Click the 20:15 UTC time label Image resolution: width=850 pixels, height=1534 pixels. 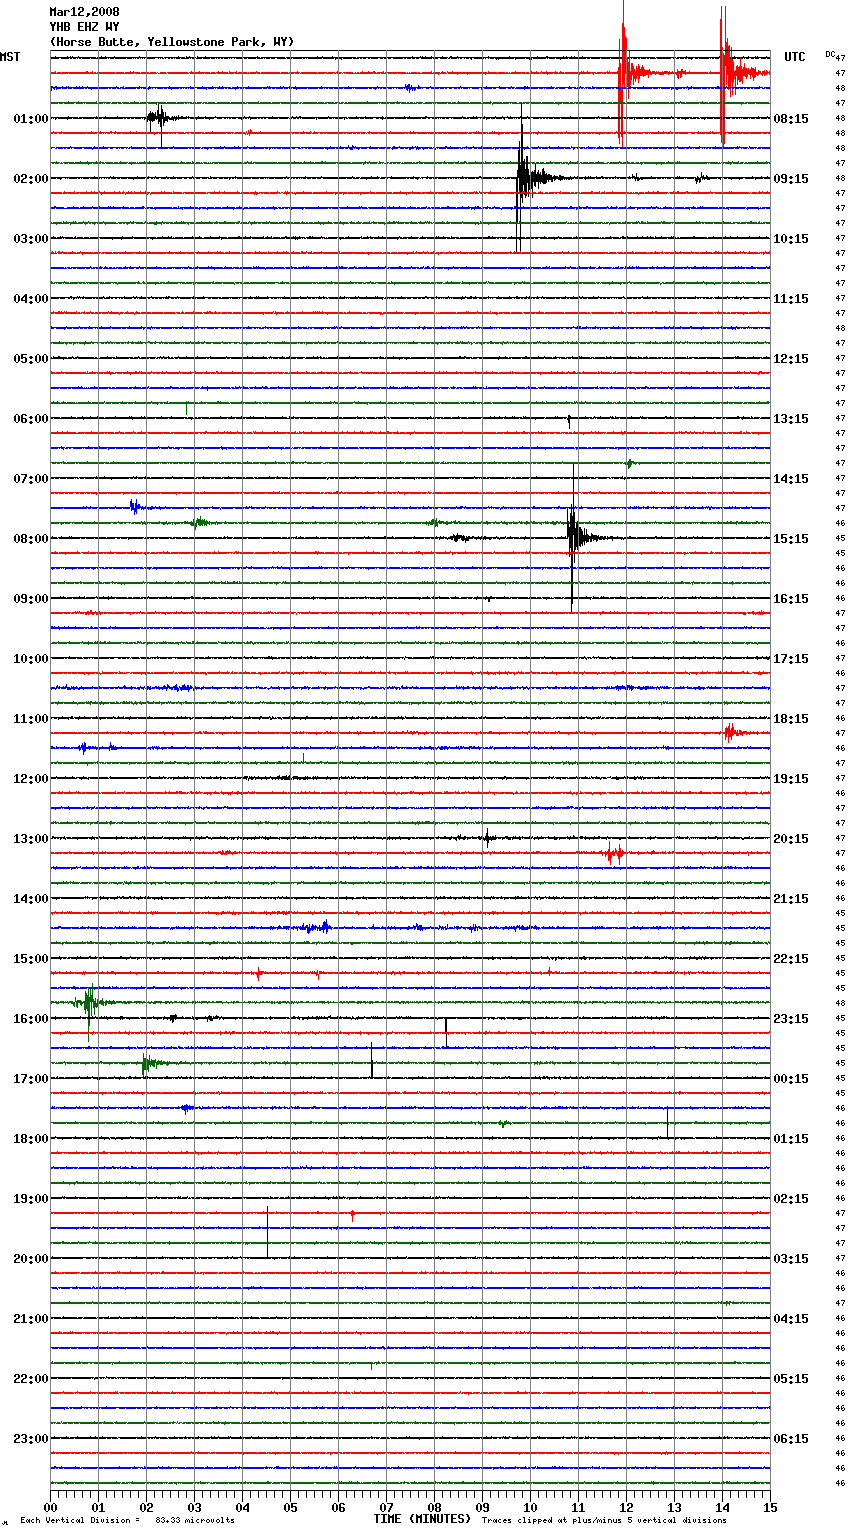pyautogui.click(x=791, y=839)
